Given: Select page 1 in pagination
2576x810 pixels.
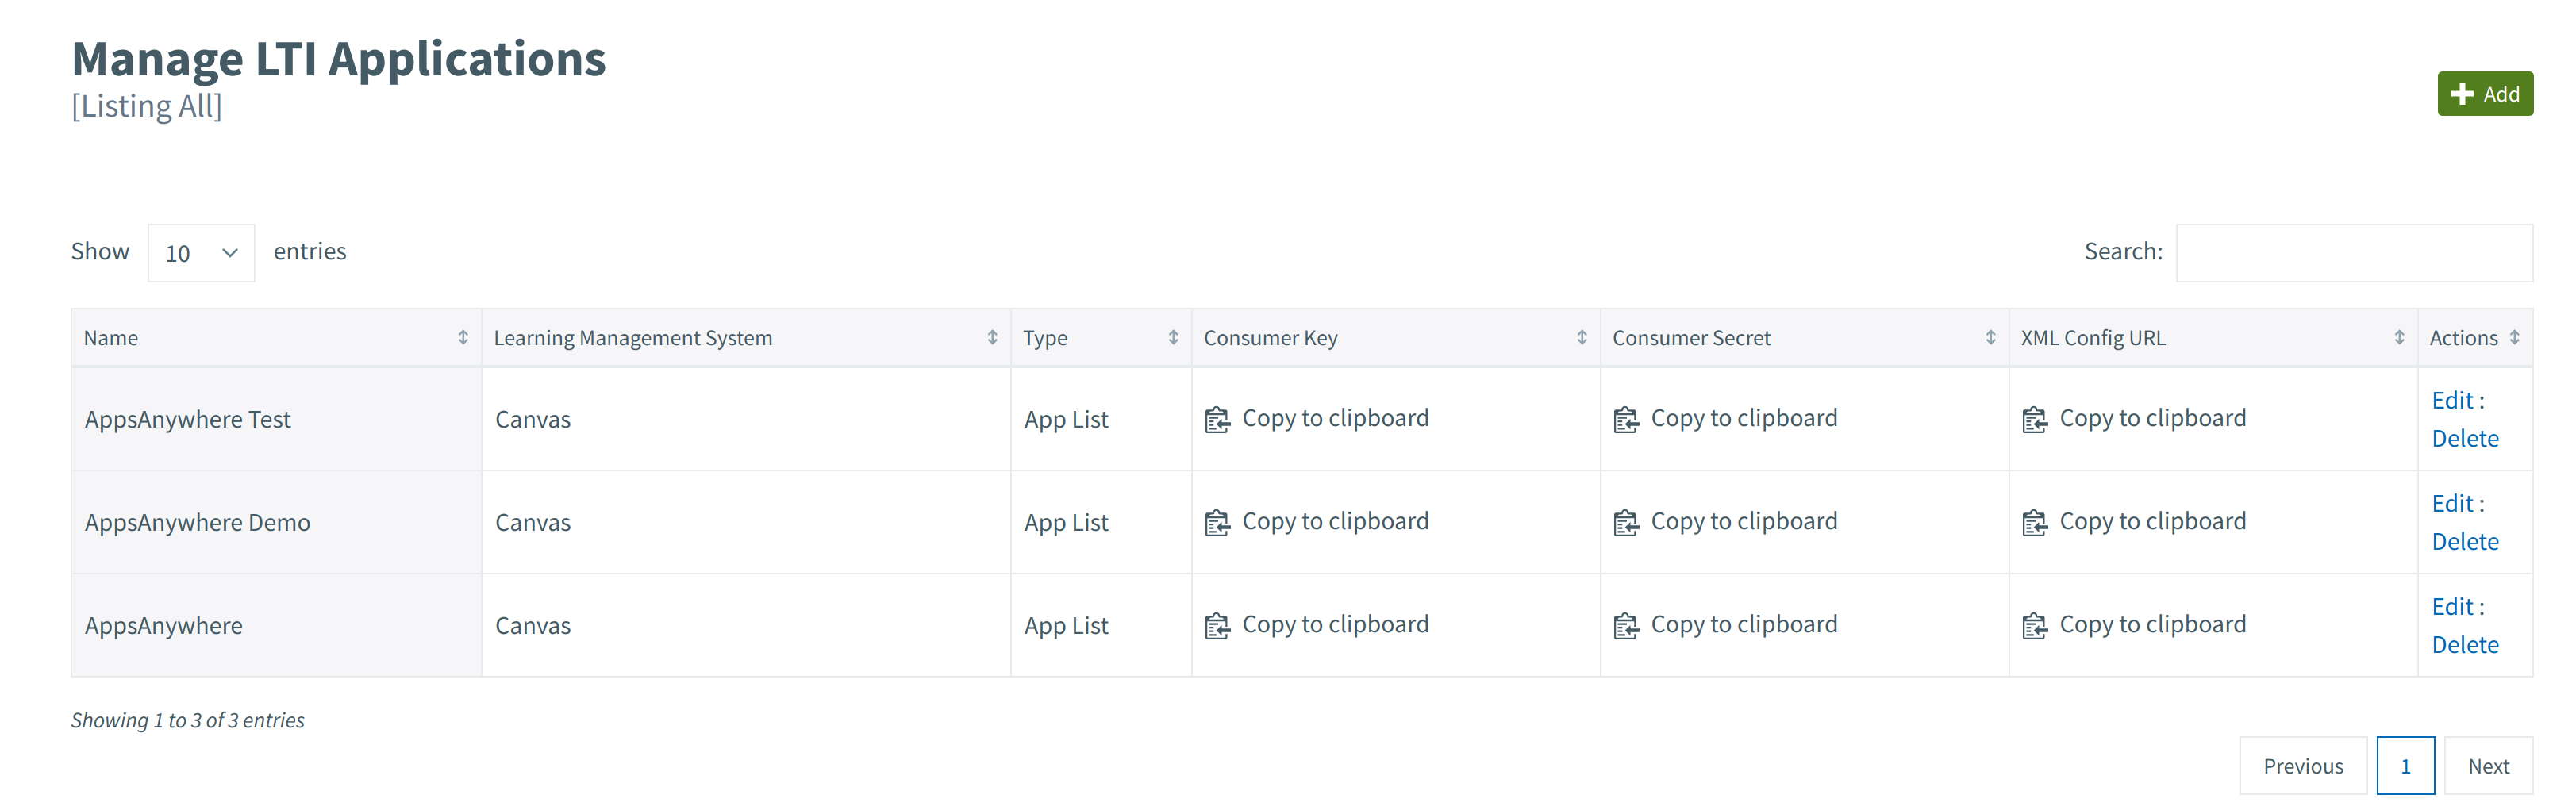Looking at the screenshot, I should (x=2405, y=766).
